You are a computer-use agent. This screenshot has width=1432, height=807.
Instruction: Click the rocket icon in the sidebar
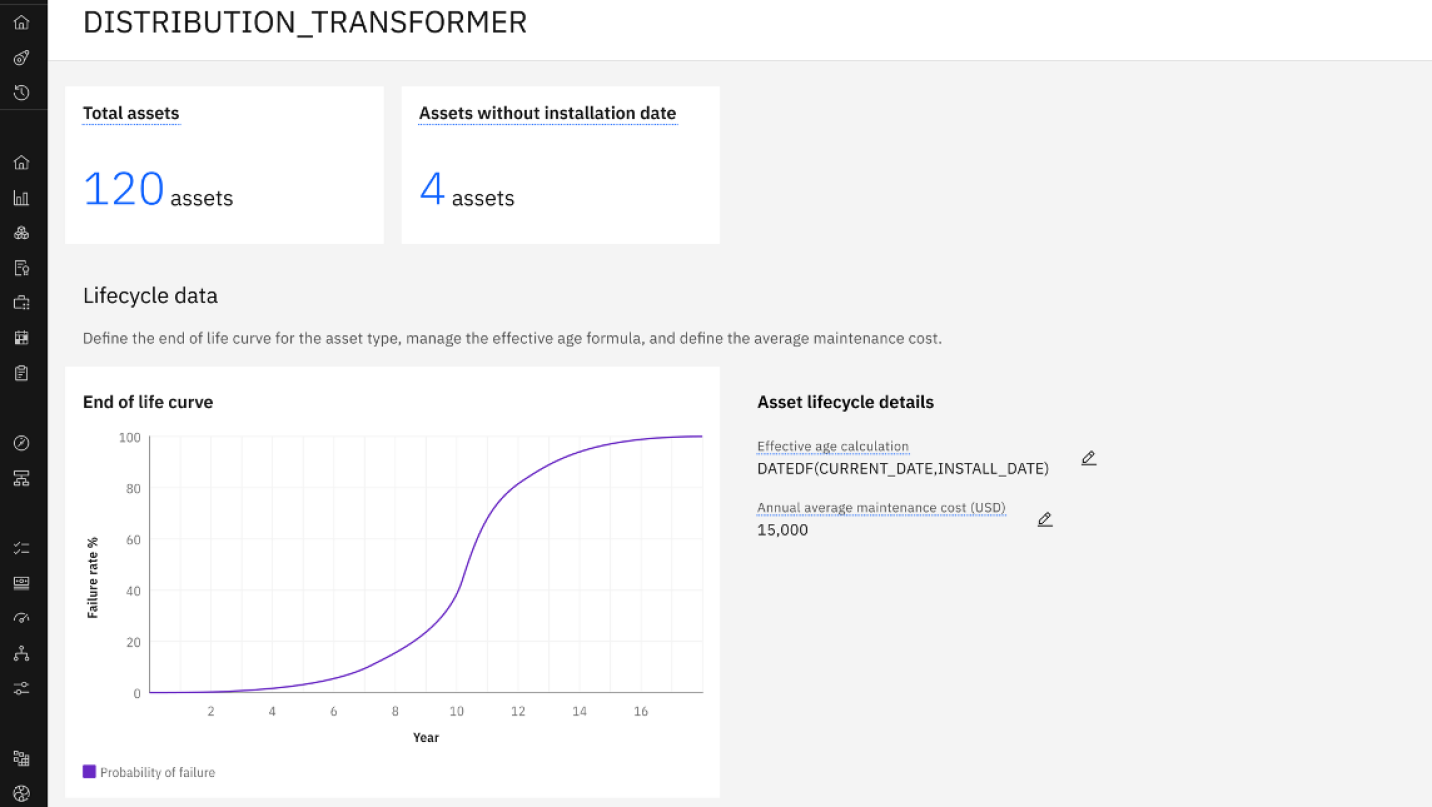[21, 58]
